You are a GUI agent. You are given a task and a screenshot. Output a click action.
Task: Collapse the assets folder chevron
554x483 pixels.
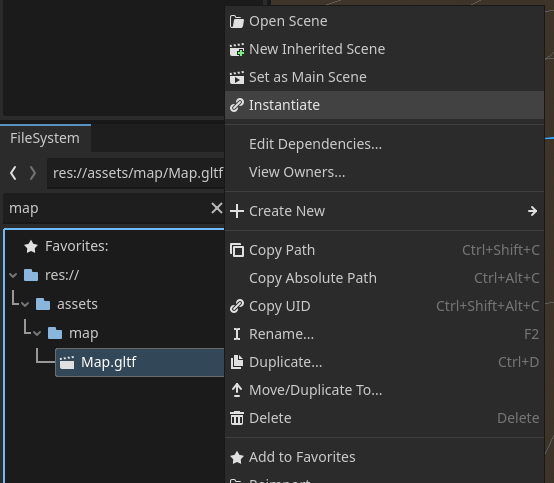25,304
